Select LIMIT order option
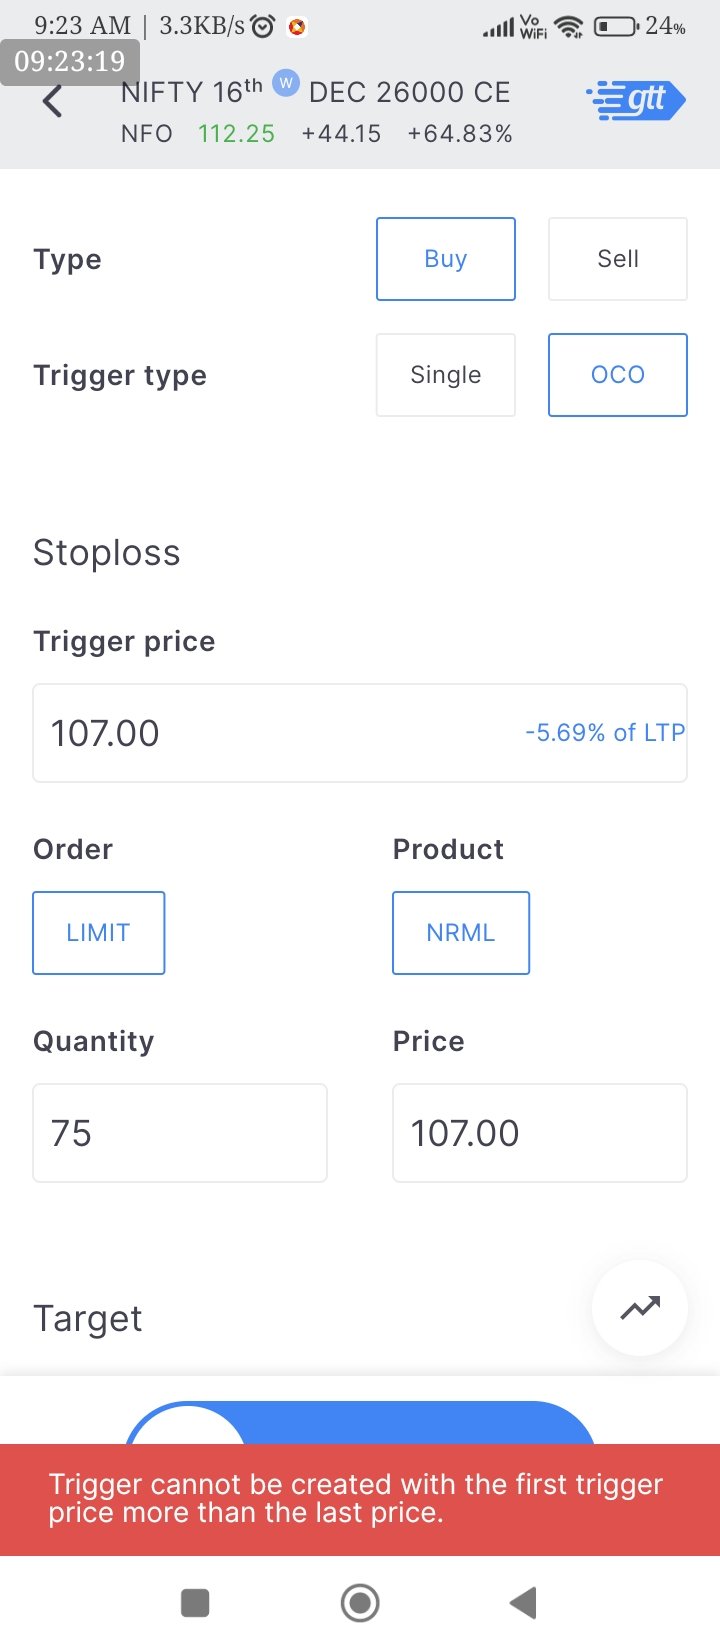The image size is (720, 1650). 98,933
